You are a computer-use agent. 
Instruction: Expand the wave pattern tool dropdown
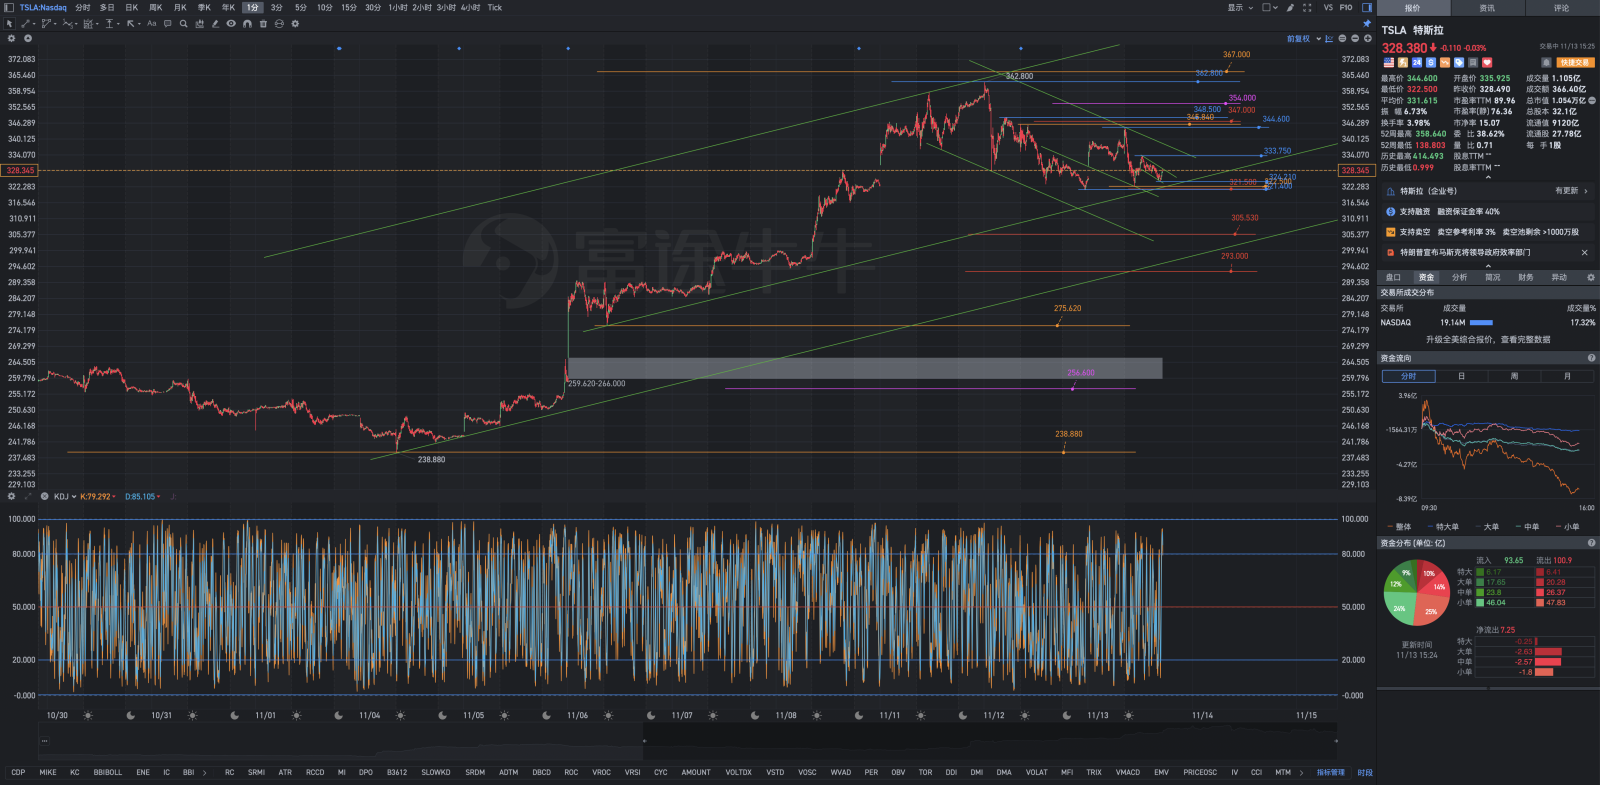(77, 24)
